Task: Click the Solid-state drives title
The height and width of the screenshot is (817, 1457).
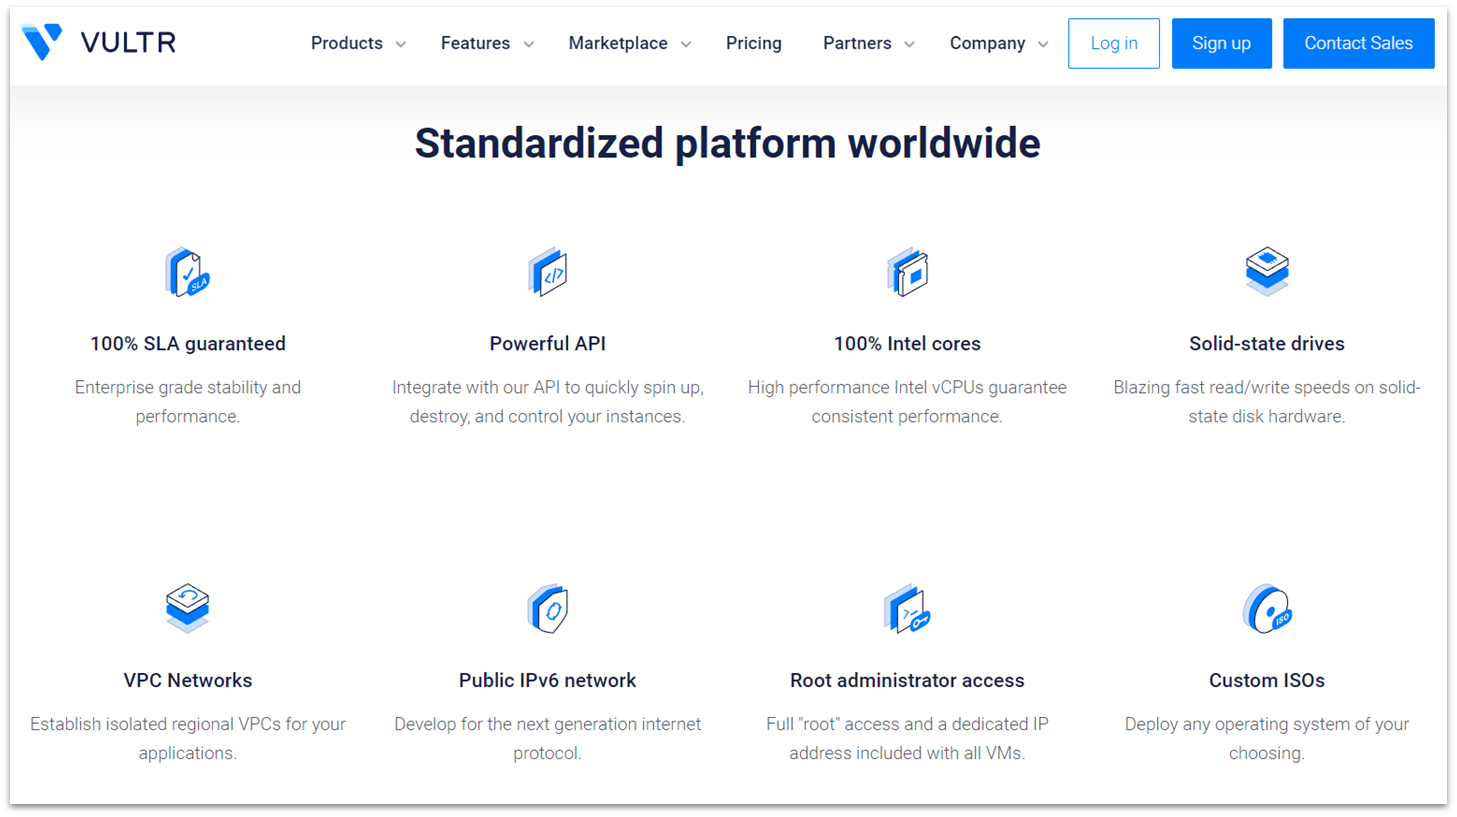Action: (x=1267, y=343)
